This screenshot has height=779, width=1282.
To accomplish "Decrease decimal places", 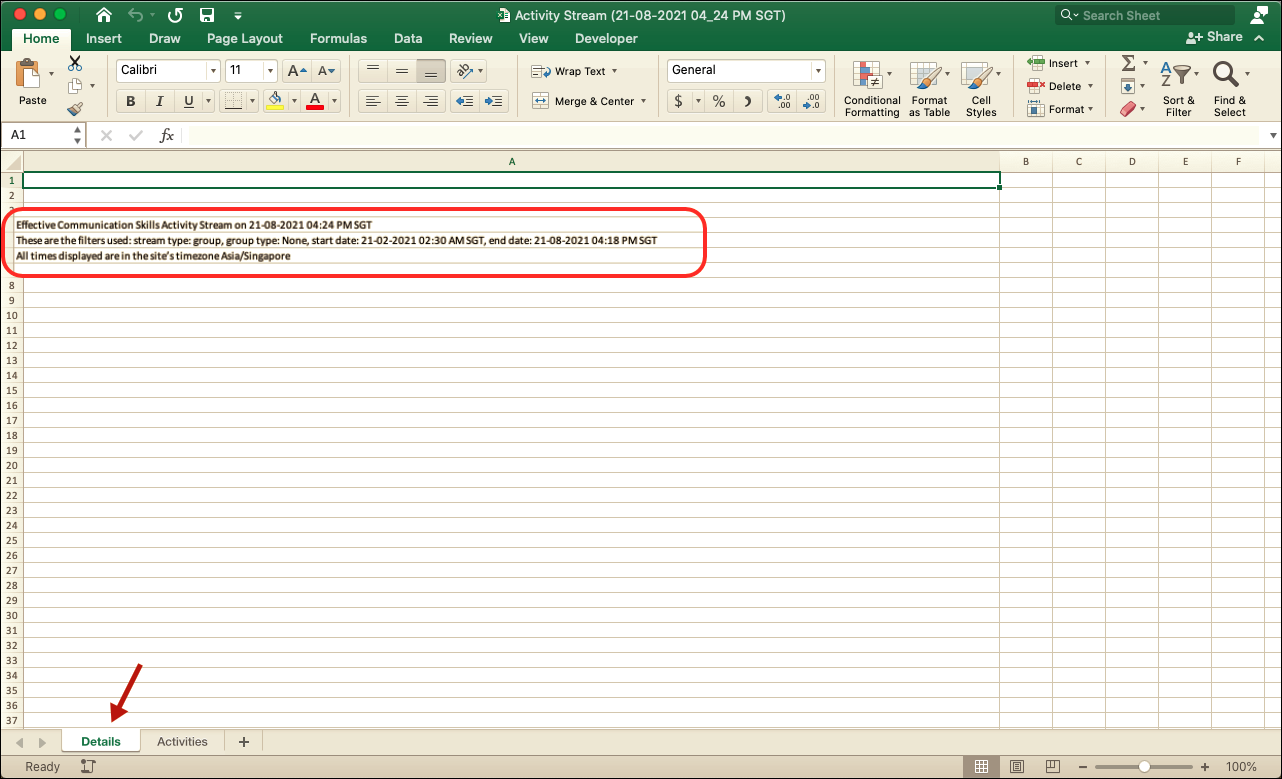I will [x=811, y=101].
